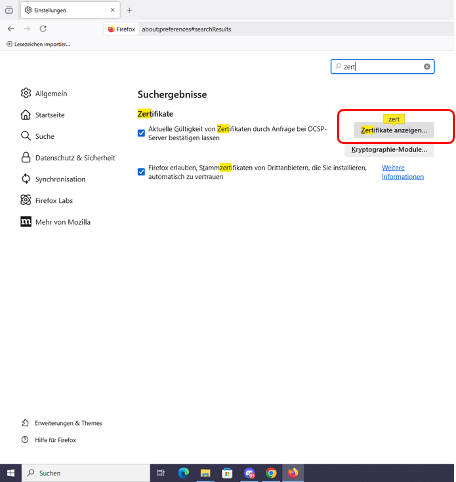Image resolution: width=456 pixels, height=482 pixels.
Task: Open the Allgemein settings category
Action: coord(44,93)
